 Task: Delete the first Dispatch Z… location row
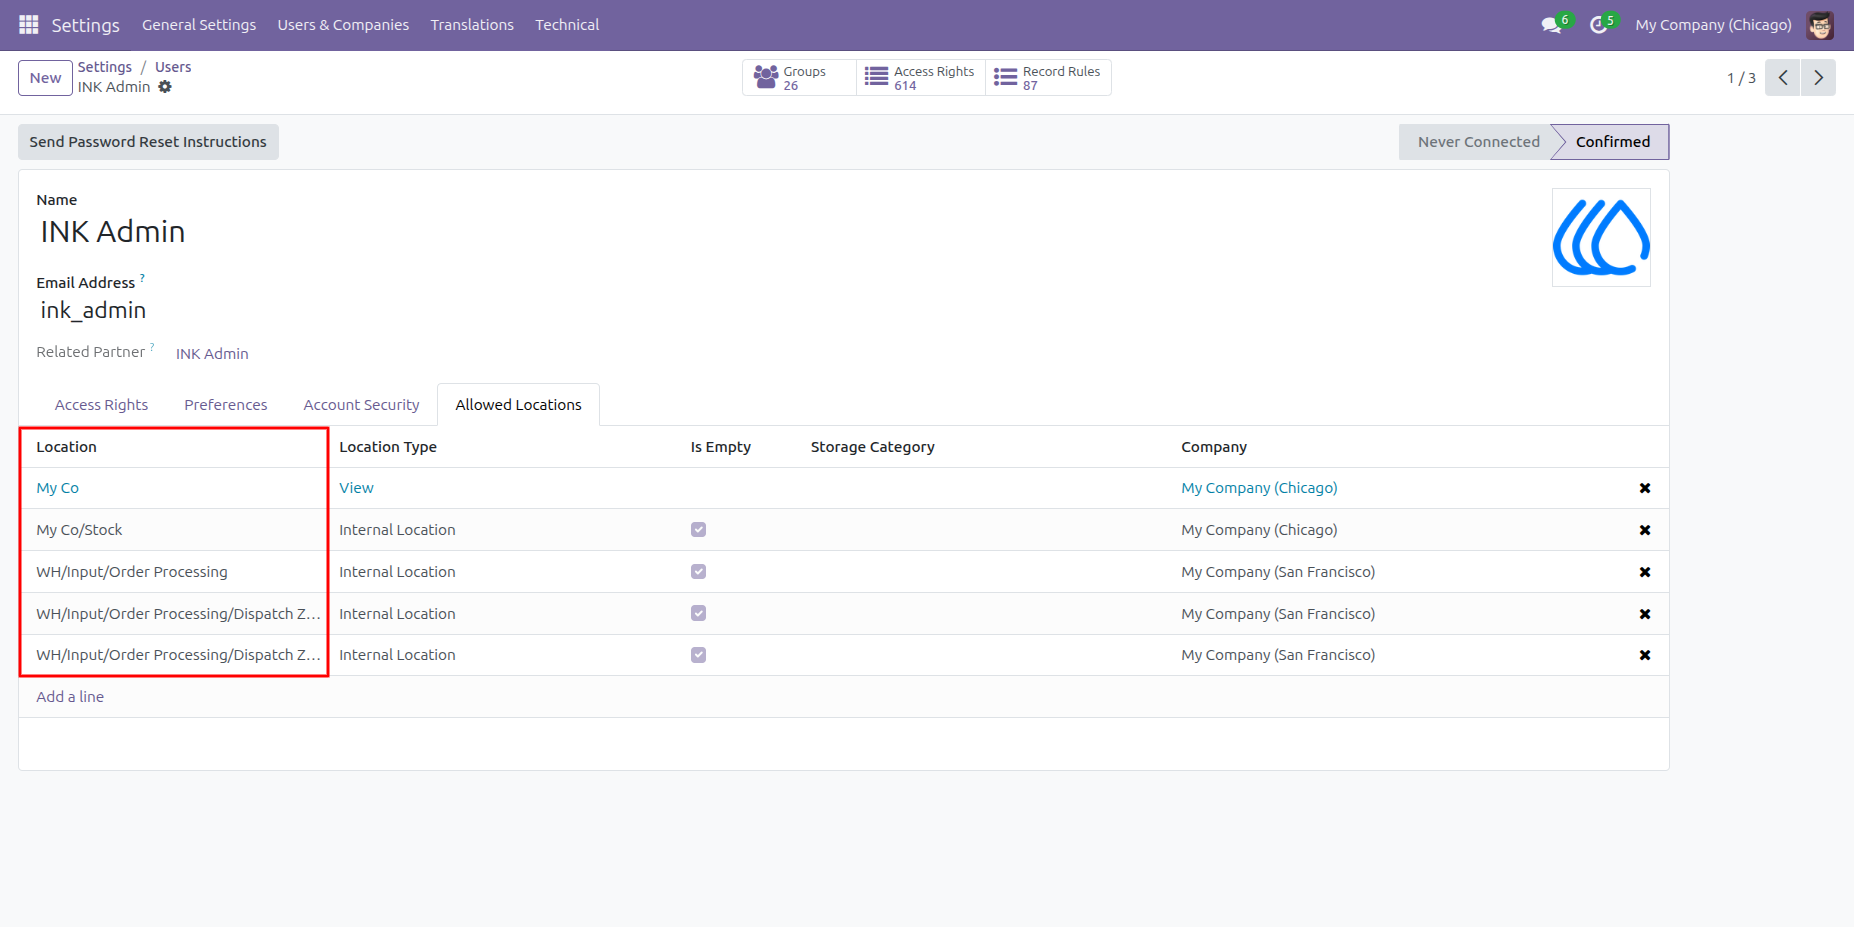(1645, 614)
